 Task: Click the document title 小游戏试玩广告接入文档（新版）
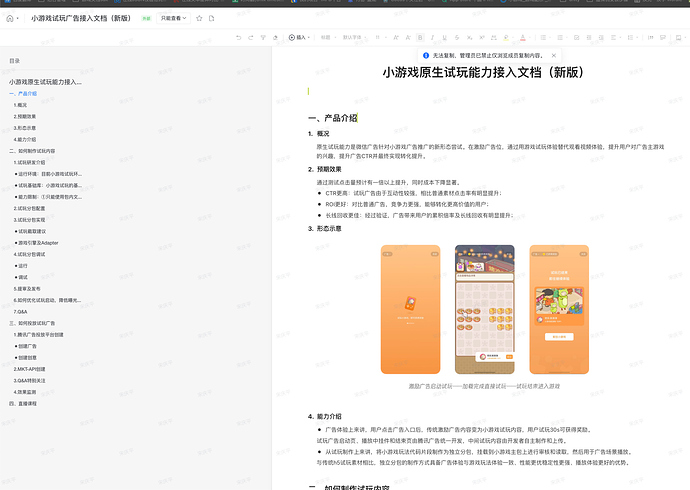81,18
